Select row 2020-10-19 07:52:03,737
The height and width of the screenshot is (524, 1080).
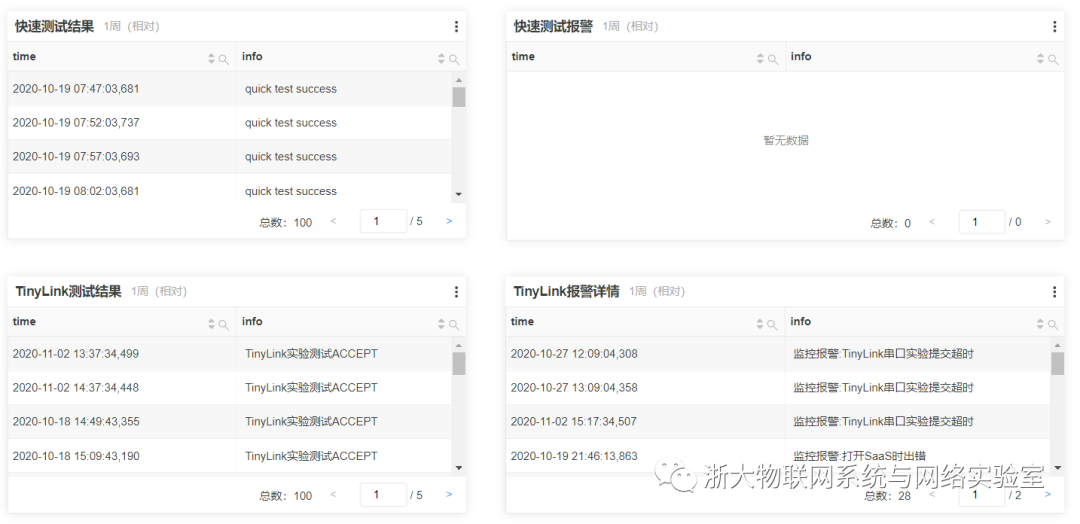(x=229, y=123)
